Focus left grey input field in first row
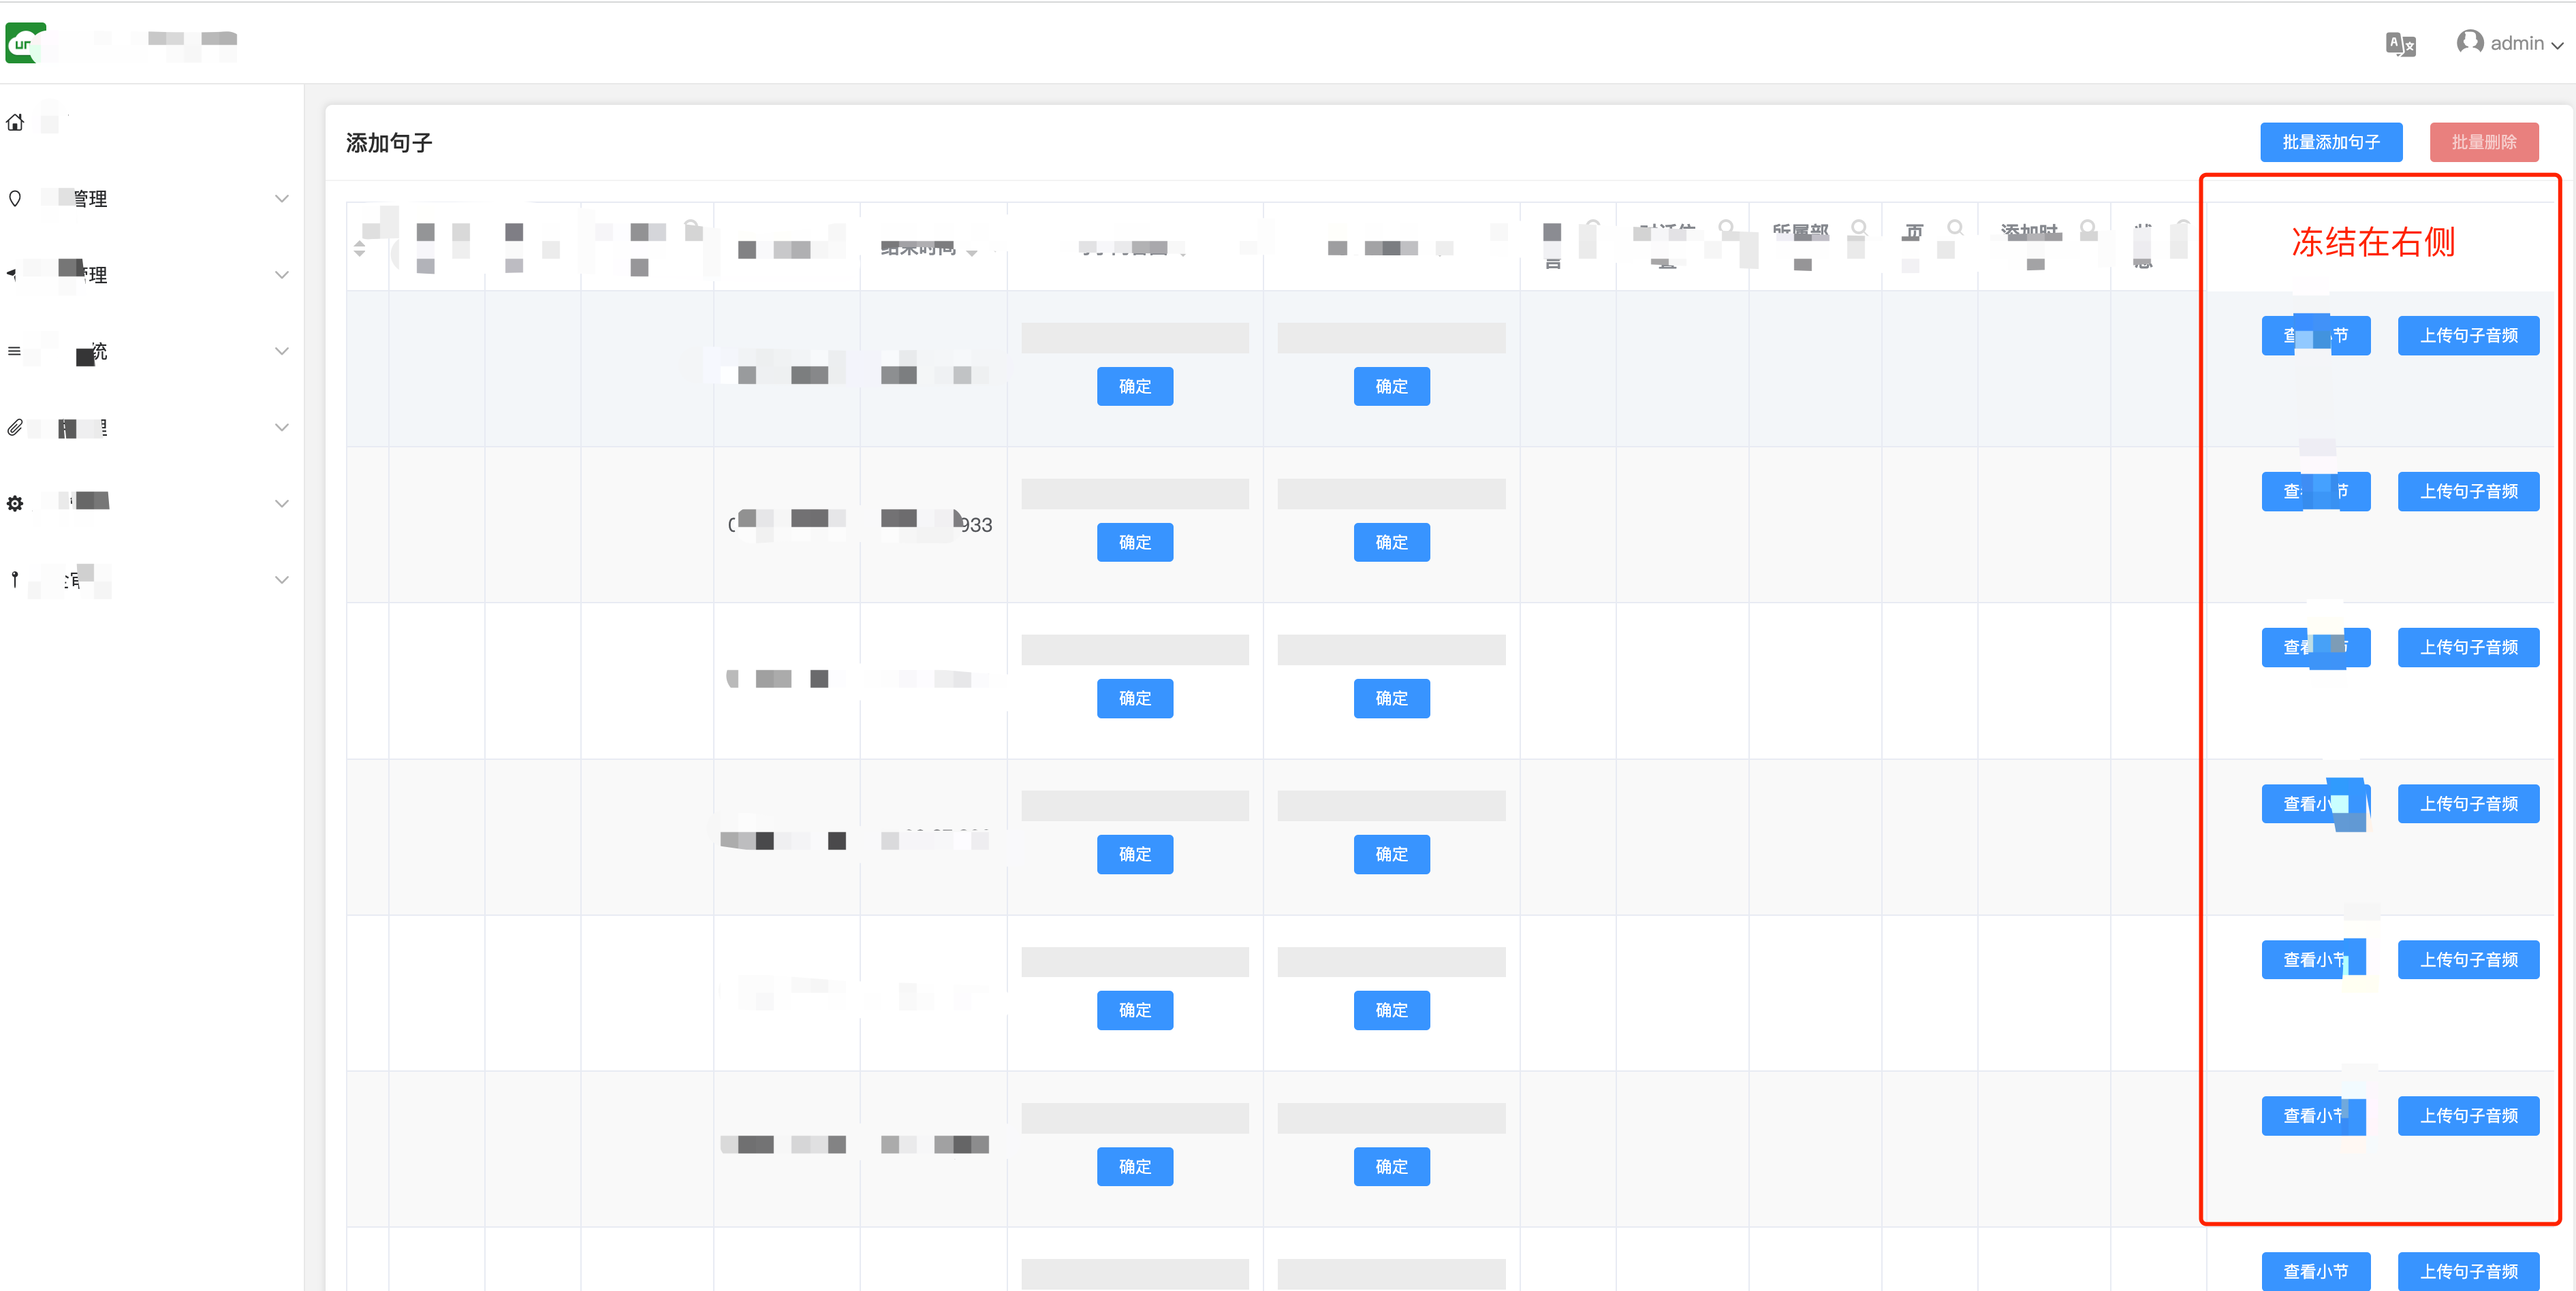The image size is (2576, 1291). [x=1135, y=338]
